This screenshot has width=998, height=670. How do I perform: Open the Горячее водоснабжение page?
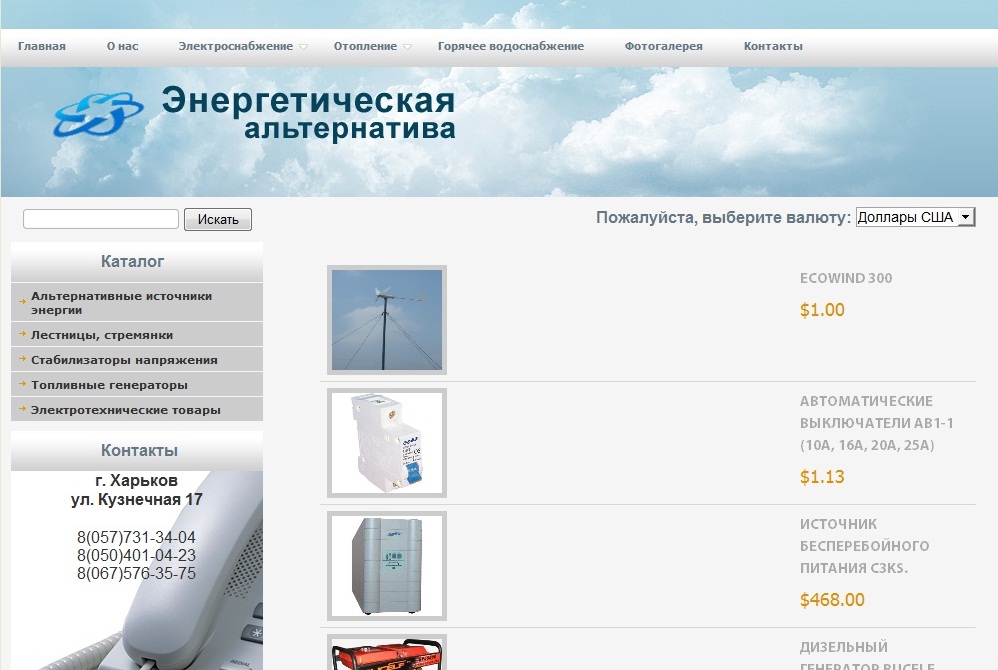point(511,45)
